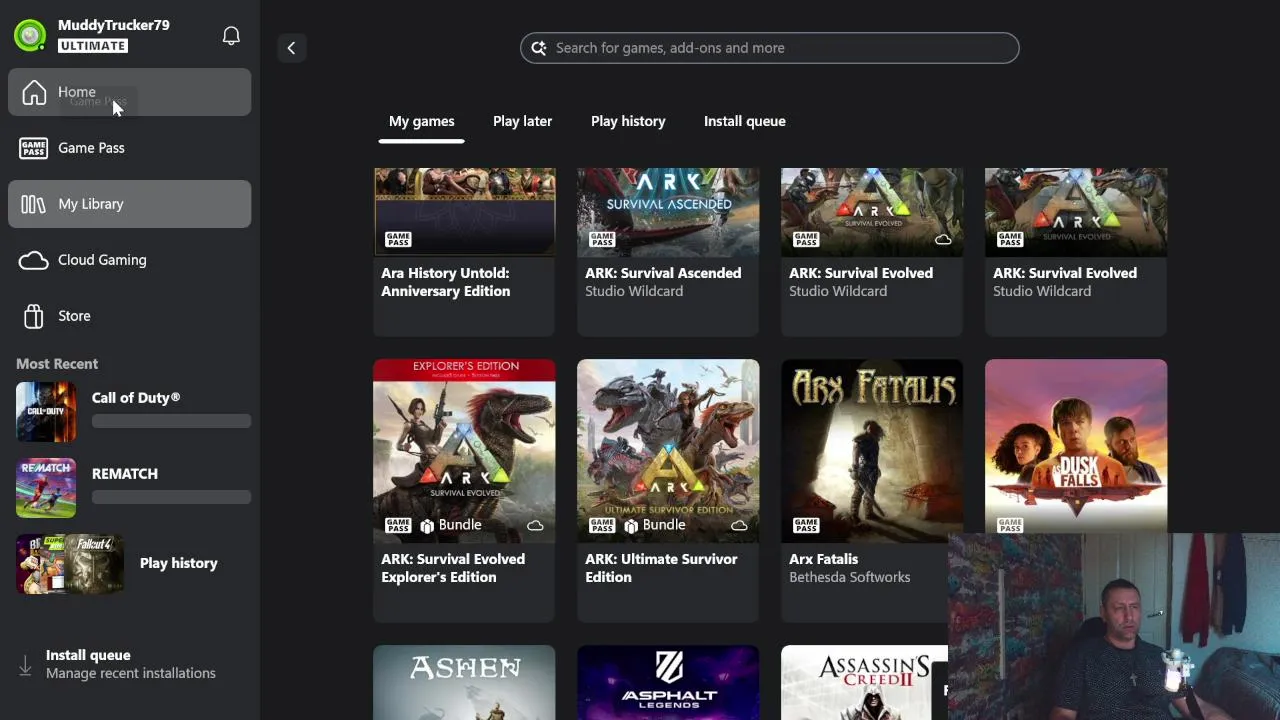Viewport: 1280px width, 720px height.
Task: Click the MuddyTrucker79 profile avatar
Action: (x=30, y=36)
